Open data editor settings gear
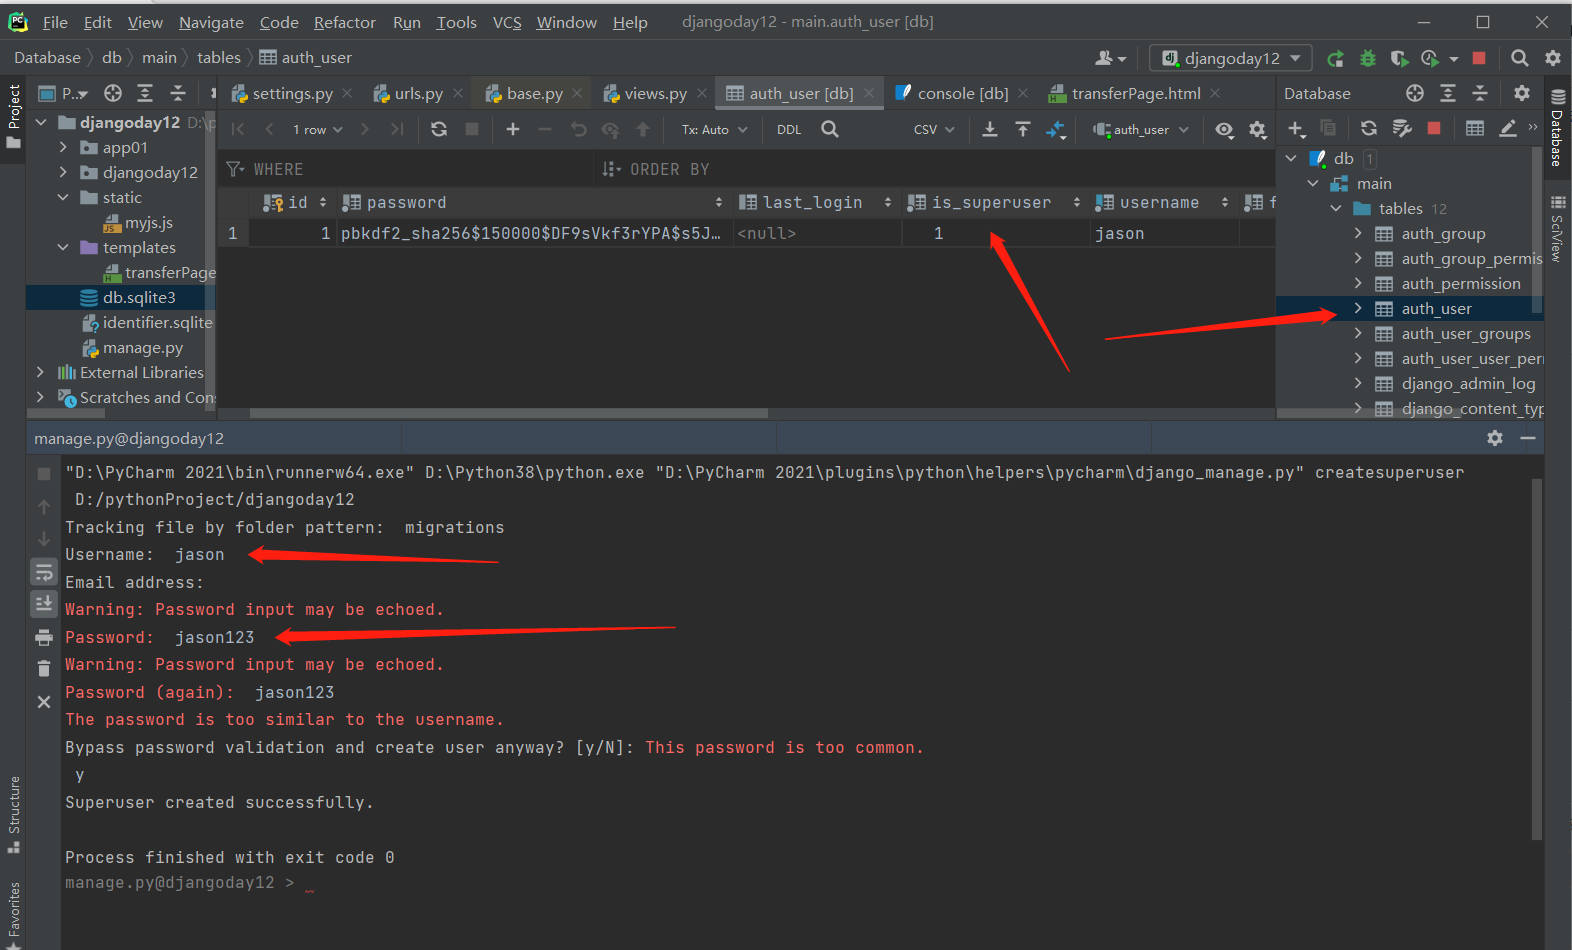This screenshot has height=950, width=1572. (x=1258, y=130)
